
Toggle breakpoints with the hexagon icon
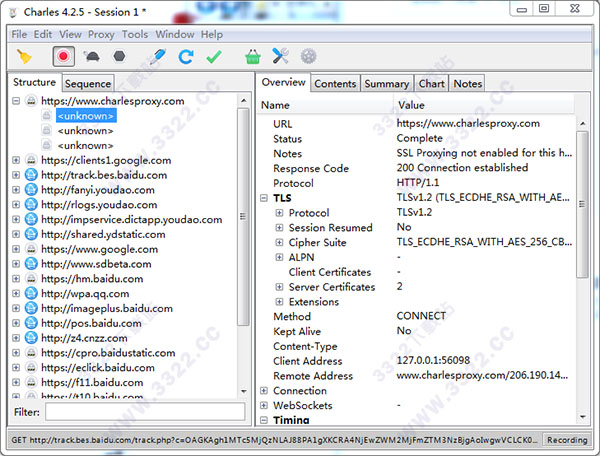(x=119, y=57)
